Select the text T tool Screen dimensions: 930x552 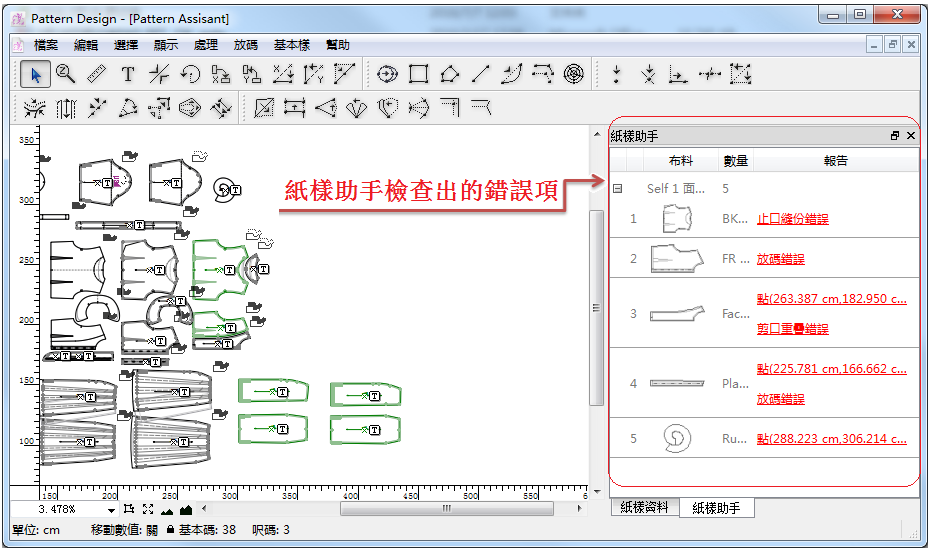tap(128, 74)
